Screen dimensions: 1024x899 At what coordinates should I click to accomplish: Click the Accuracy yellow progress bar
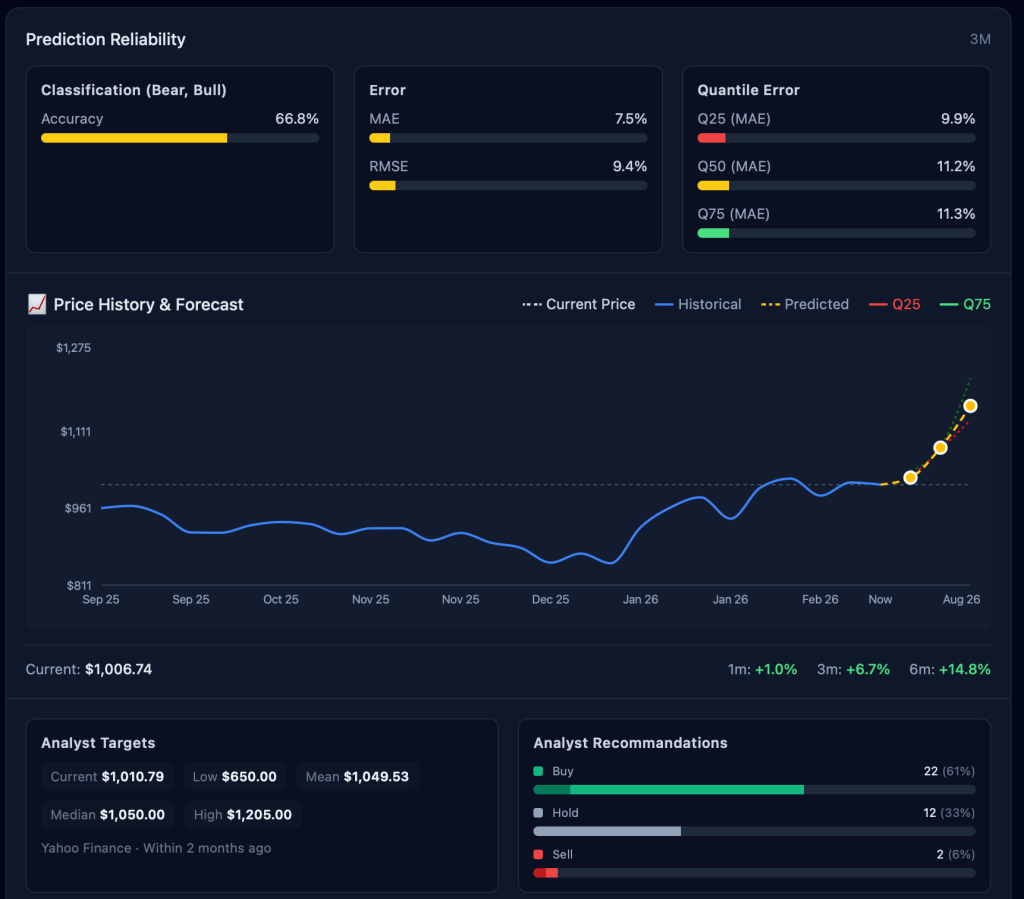coord(134,138)
